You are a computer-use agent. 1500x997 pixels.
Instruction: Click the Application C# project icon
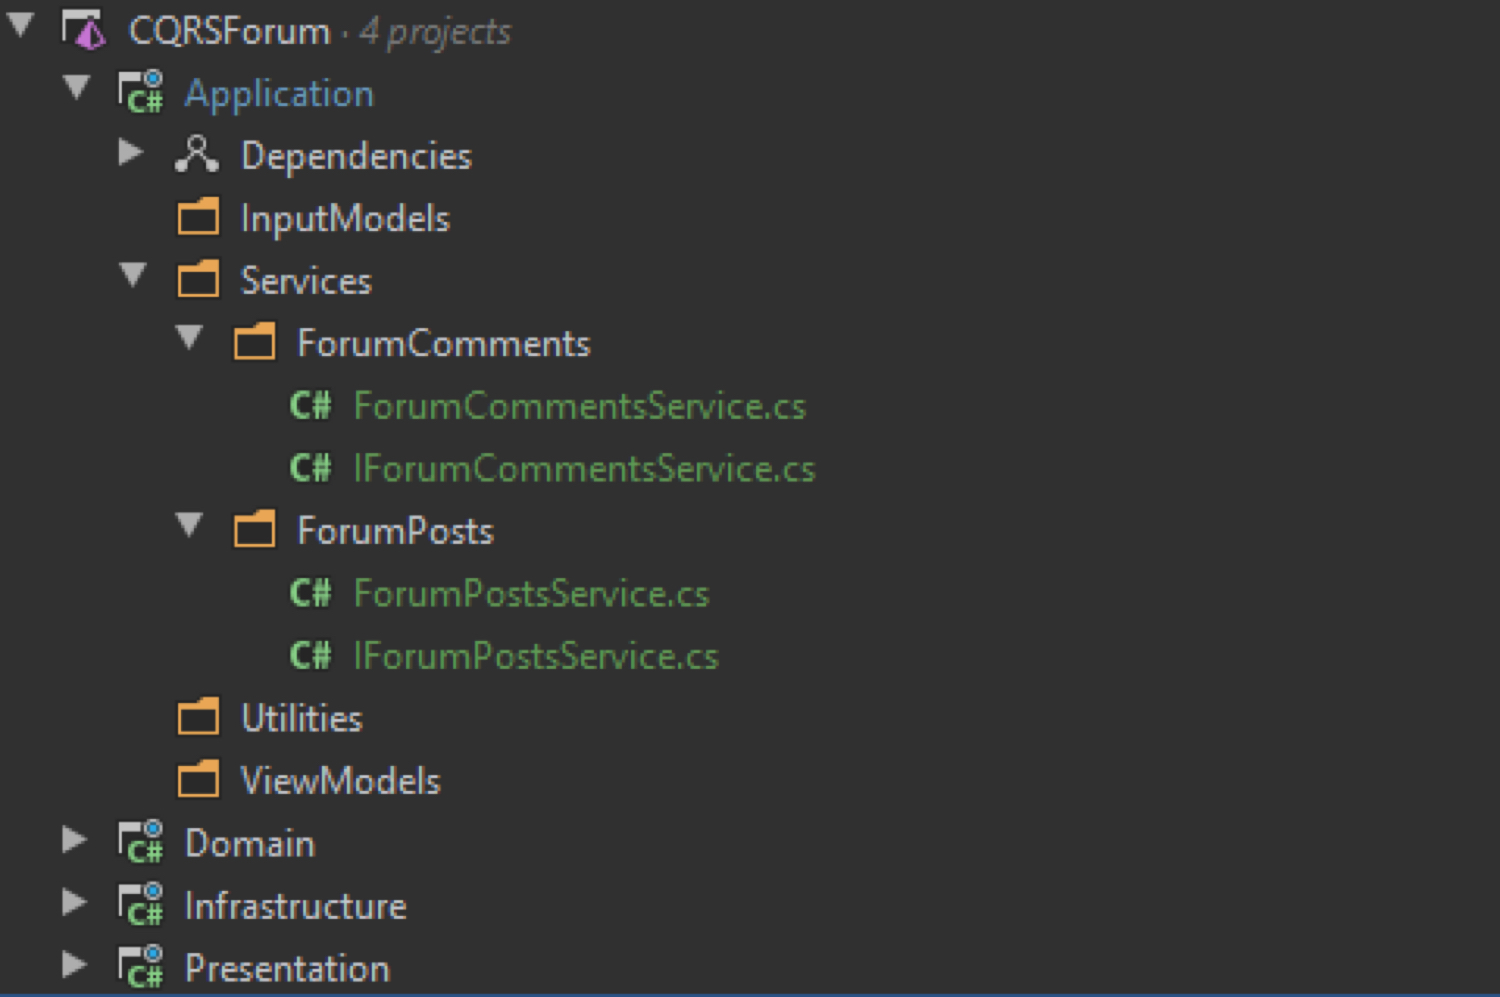tap(141, 93)
